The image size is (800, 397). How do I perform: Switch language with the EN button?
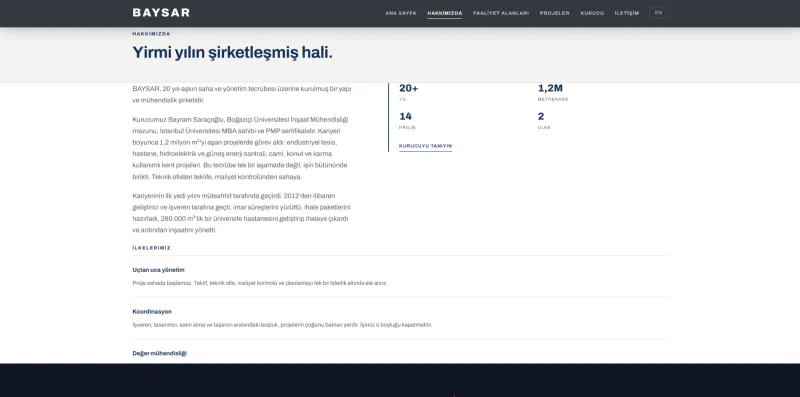pyautogui.click(x=658, y=13)
